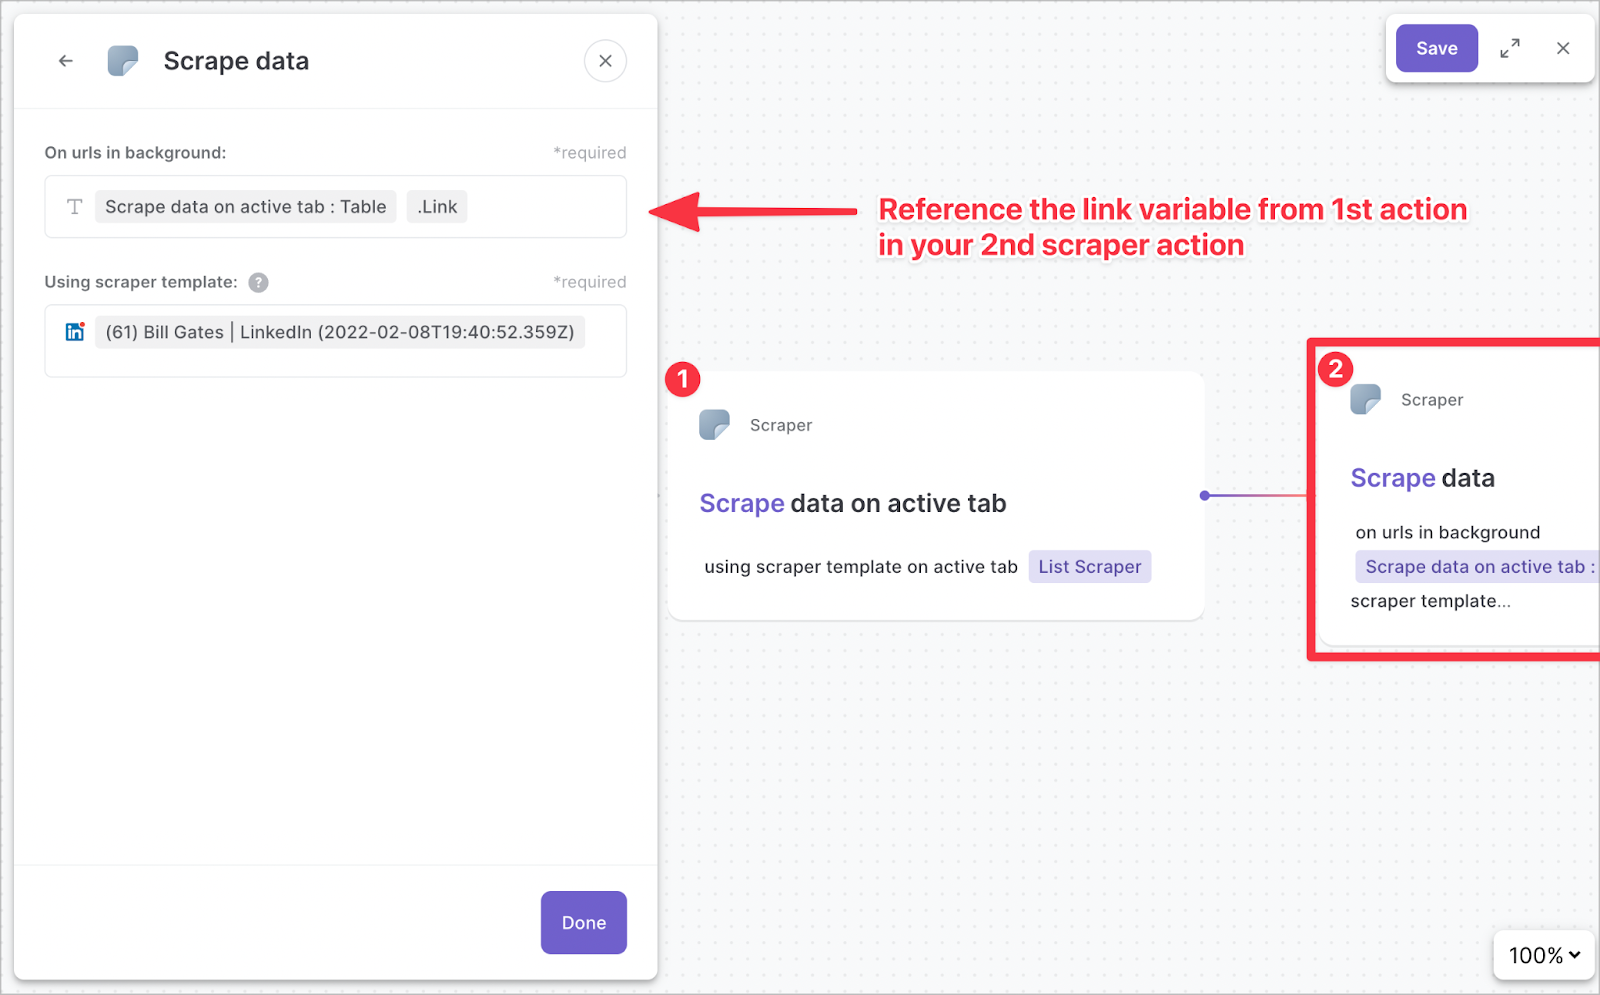
Task: Click the text type T icon
Action: pyautogui.click(x=74, y=207)
